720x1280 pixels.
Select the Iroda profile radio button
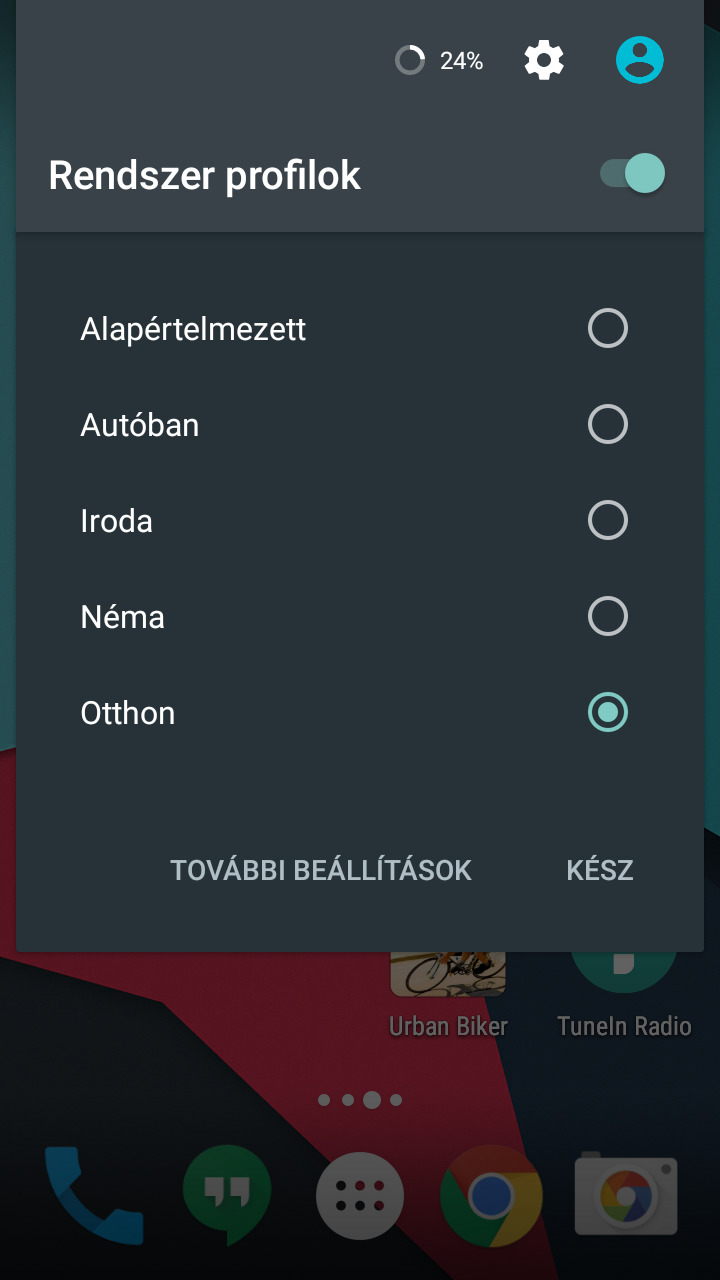[608, 521]
